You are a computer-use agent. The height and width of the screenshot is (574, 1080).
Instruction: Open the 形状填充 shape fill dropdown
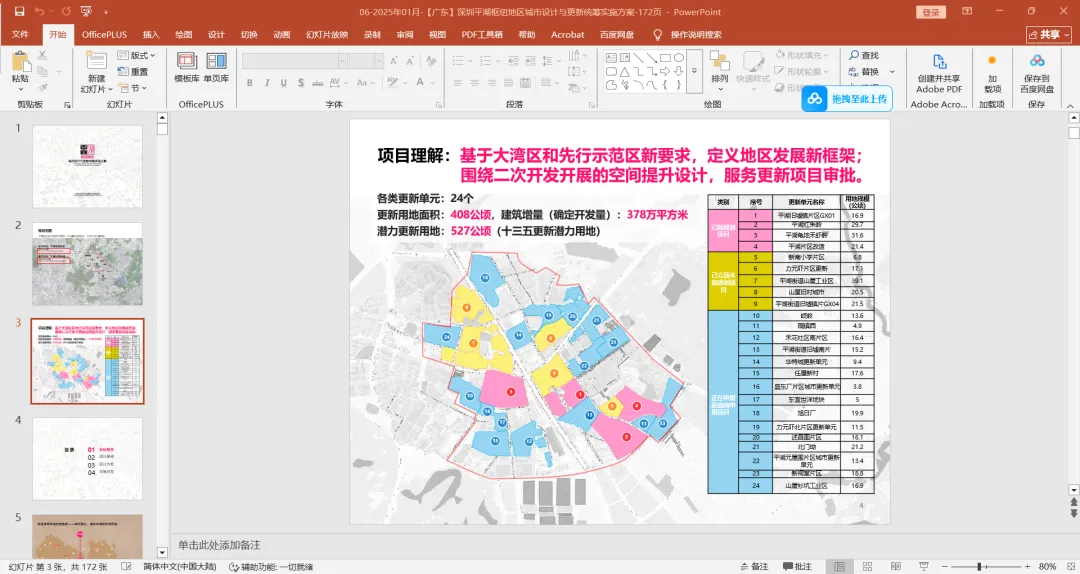click(802, 55)
